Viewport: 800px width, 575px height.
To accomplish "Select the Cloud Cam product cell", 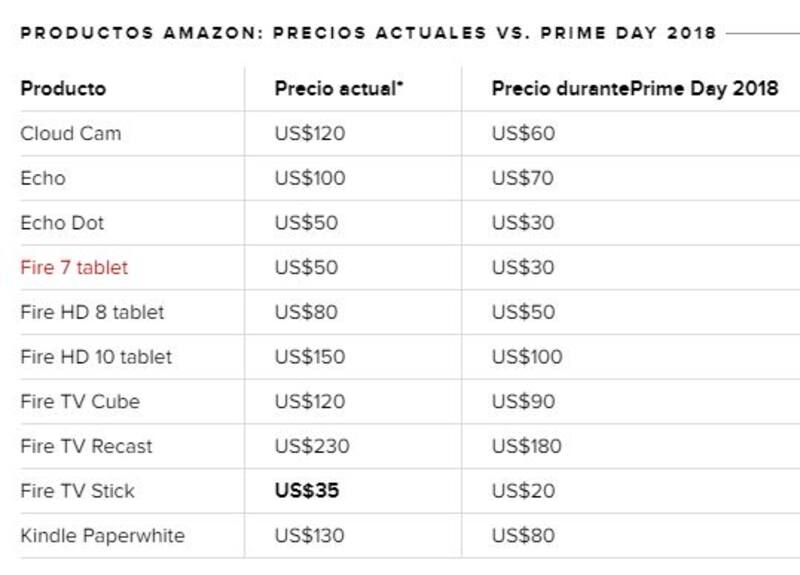I will (70, 134).
